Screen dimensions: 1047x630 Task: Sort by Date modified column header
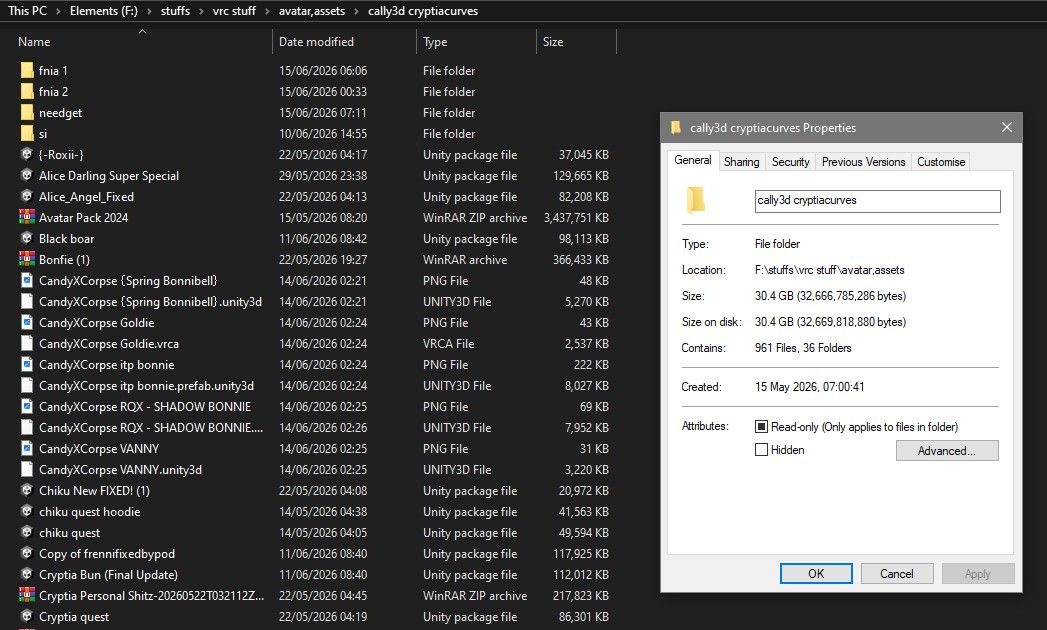pyautogui.click(x=316, y=41)
